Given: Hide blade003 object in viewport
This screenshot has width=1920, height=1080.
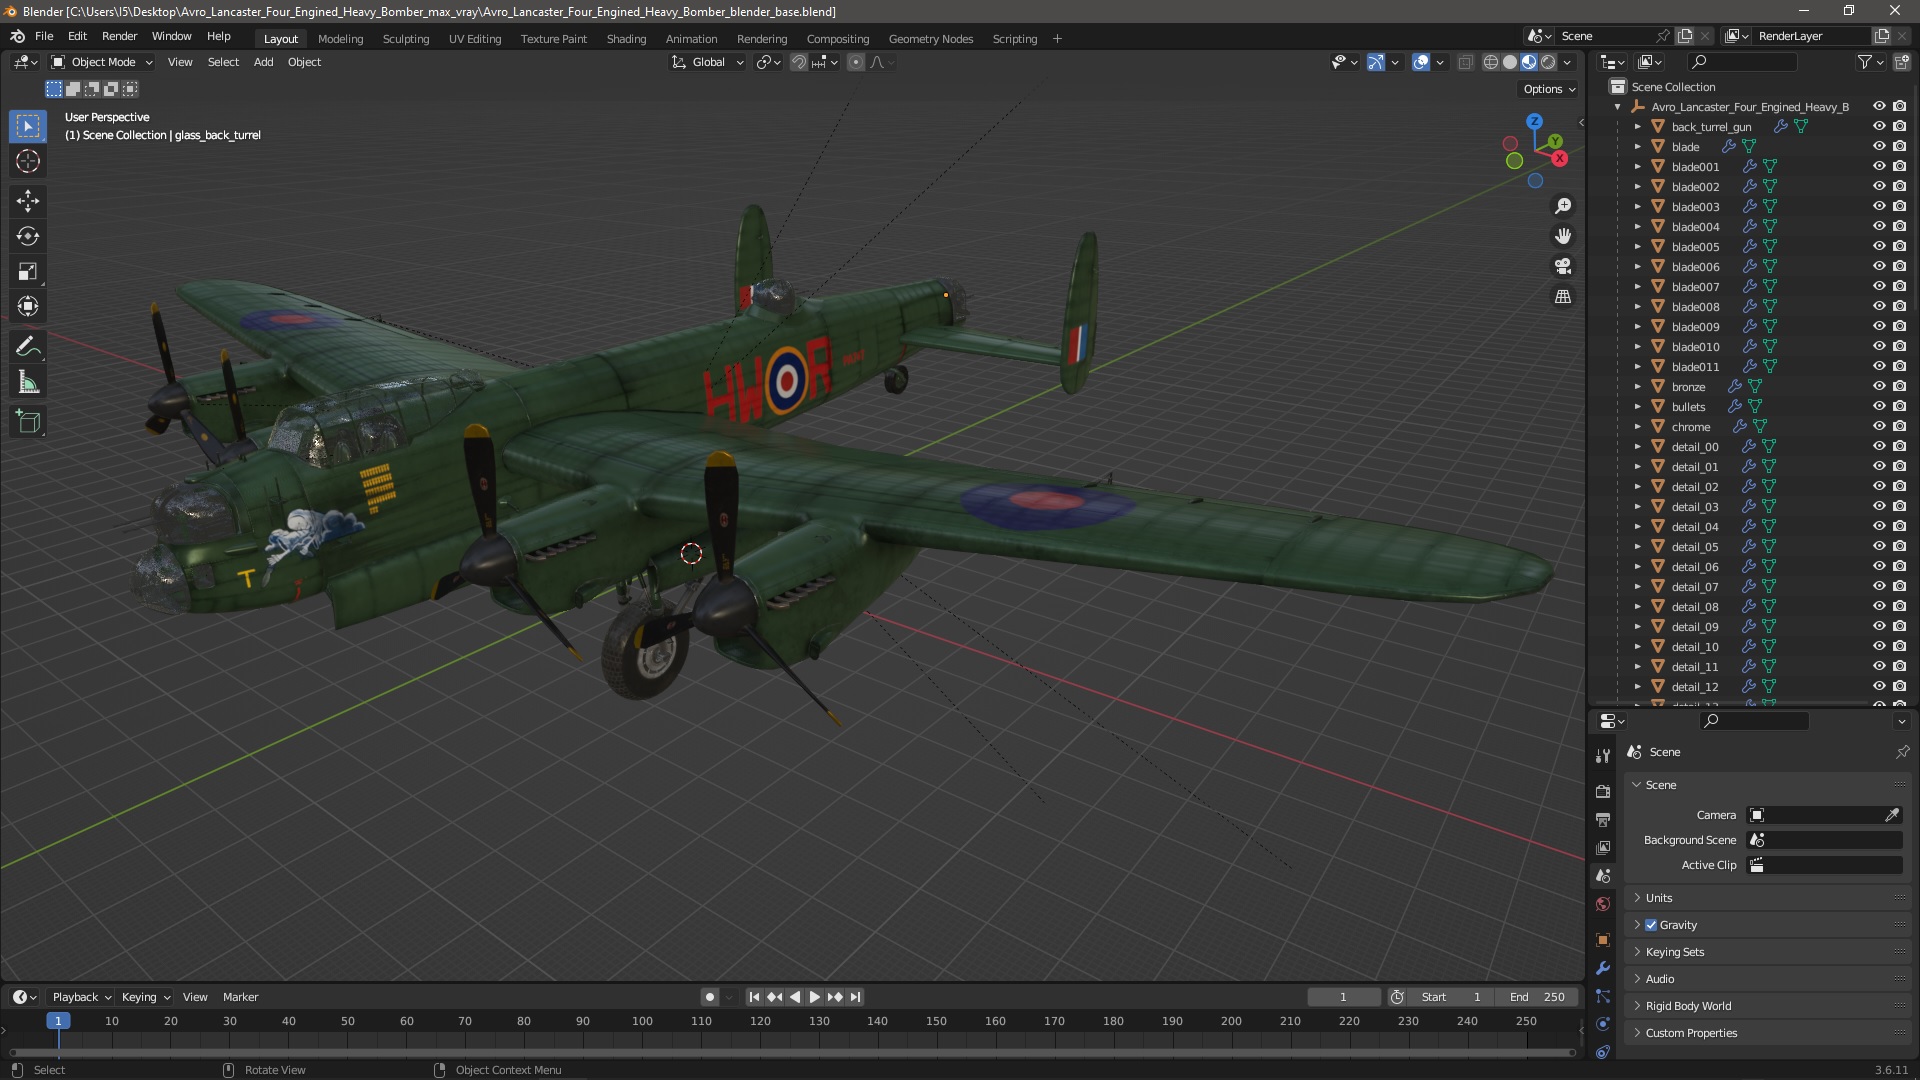Looking at the screenshot, I should pos(1879,206).
